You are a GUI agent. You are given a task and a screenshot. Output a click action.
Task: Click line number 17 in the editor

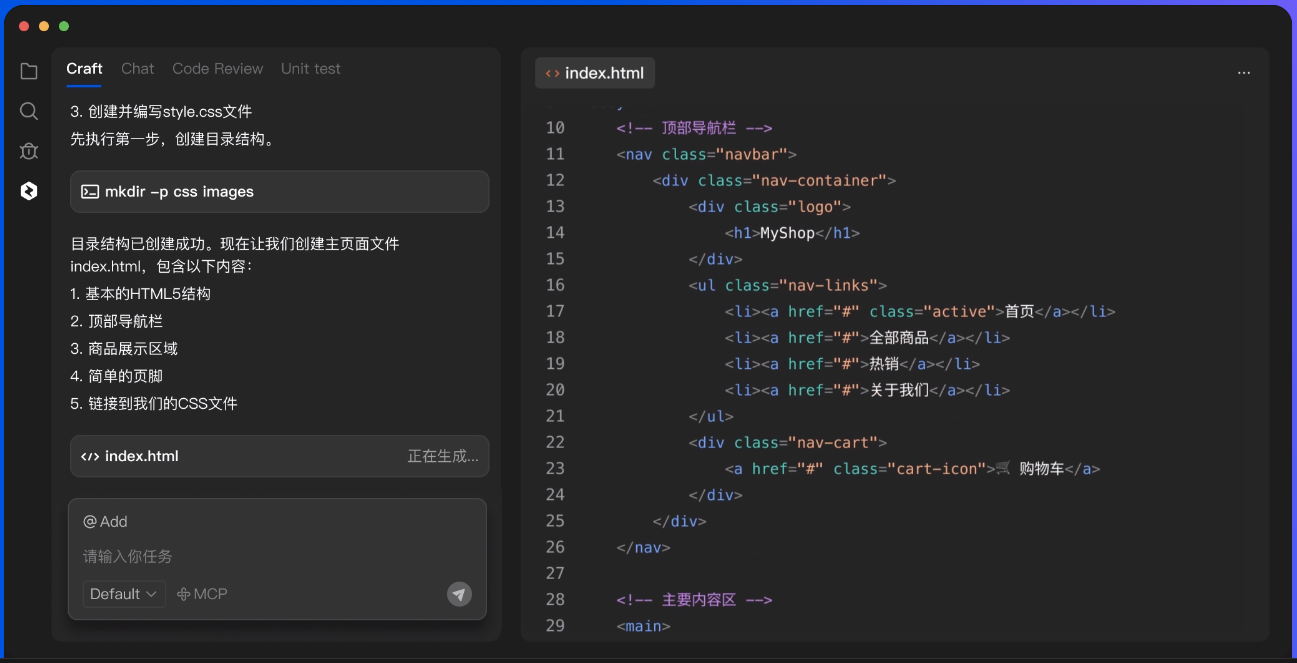(555, 311)
